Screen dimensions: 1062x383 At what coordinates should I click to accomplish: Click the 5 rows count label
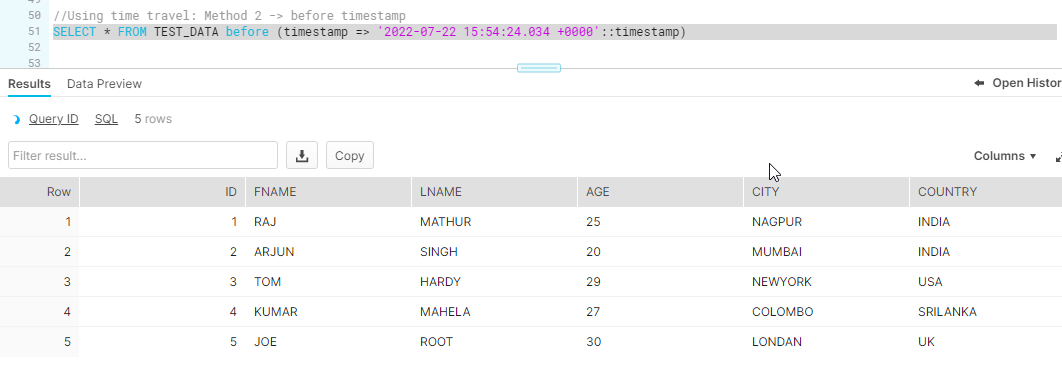coord(153,119)
